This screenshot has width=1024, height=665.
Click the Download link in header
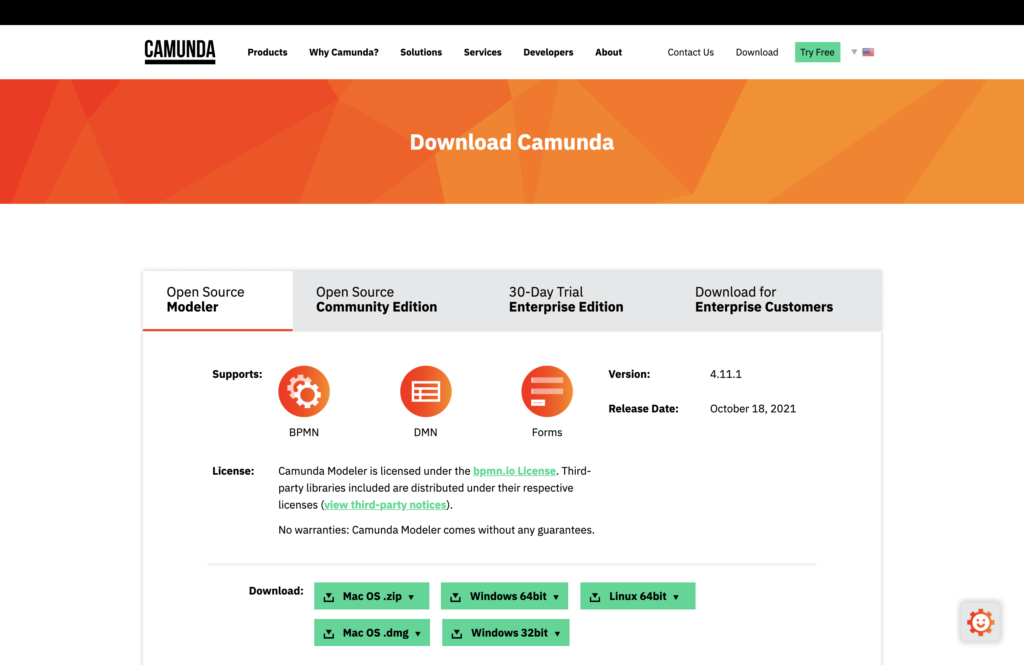click(x=757, y=52)
